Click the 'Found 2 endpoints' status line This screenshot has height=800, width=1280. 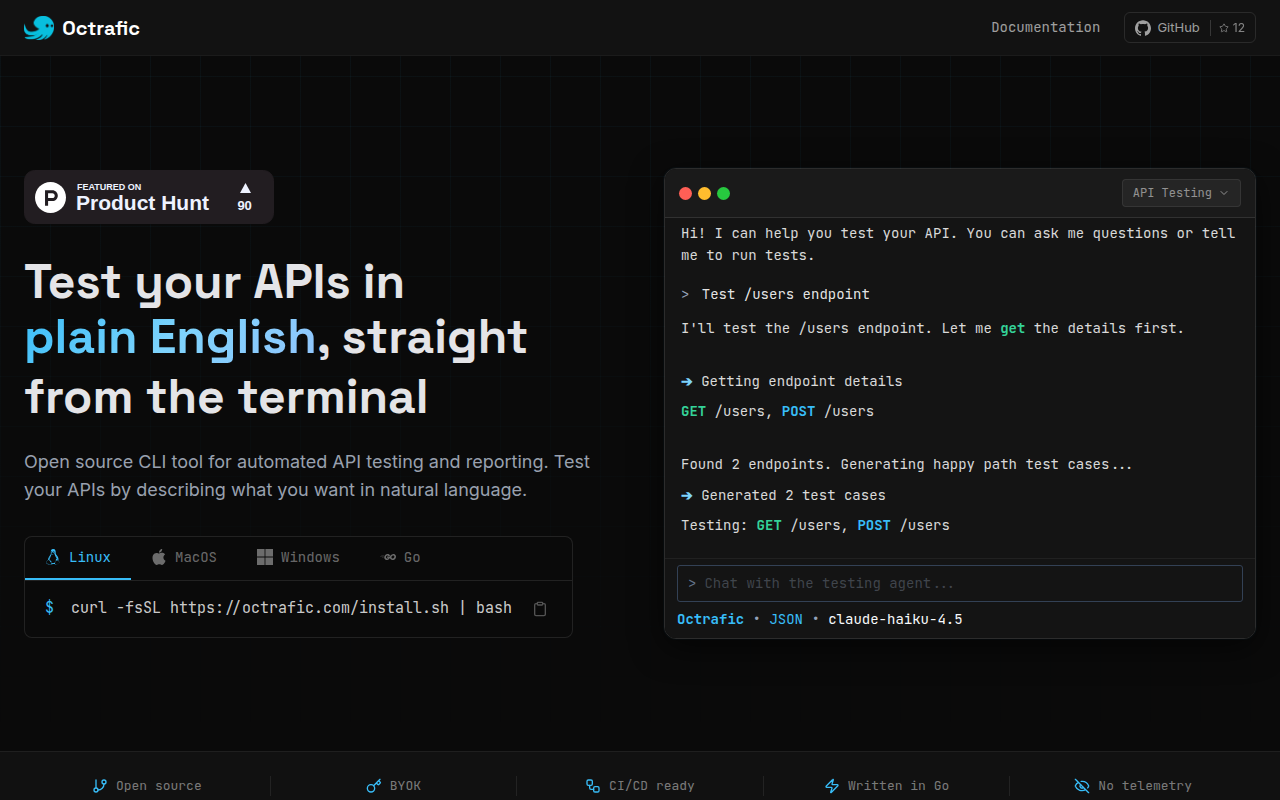907,464
